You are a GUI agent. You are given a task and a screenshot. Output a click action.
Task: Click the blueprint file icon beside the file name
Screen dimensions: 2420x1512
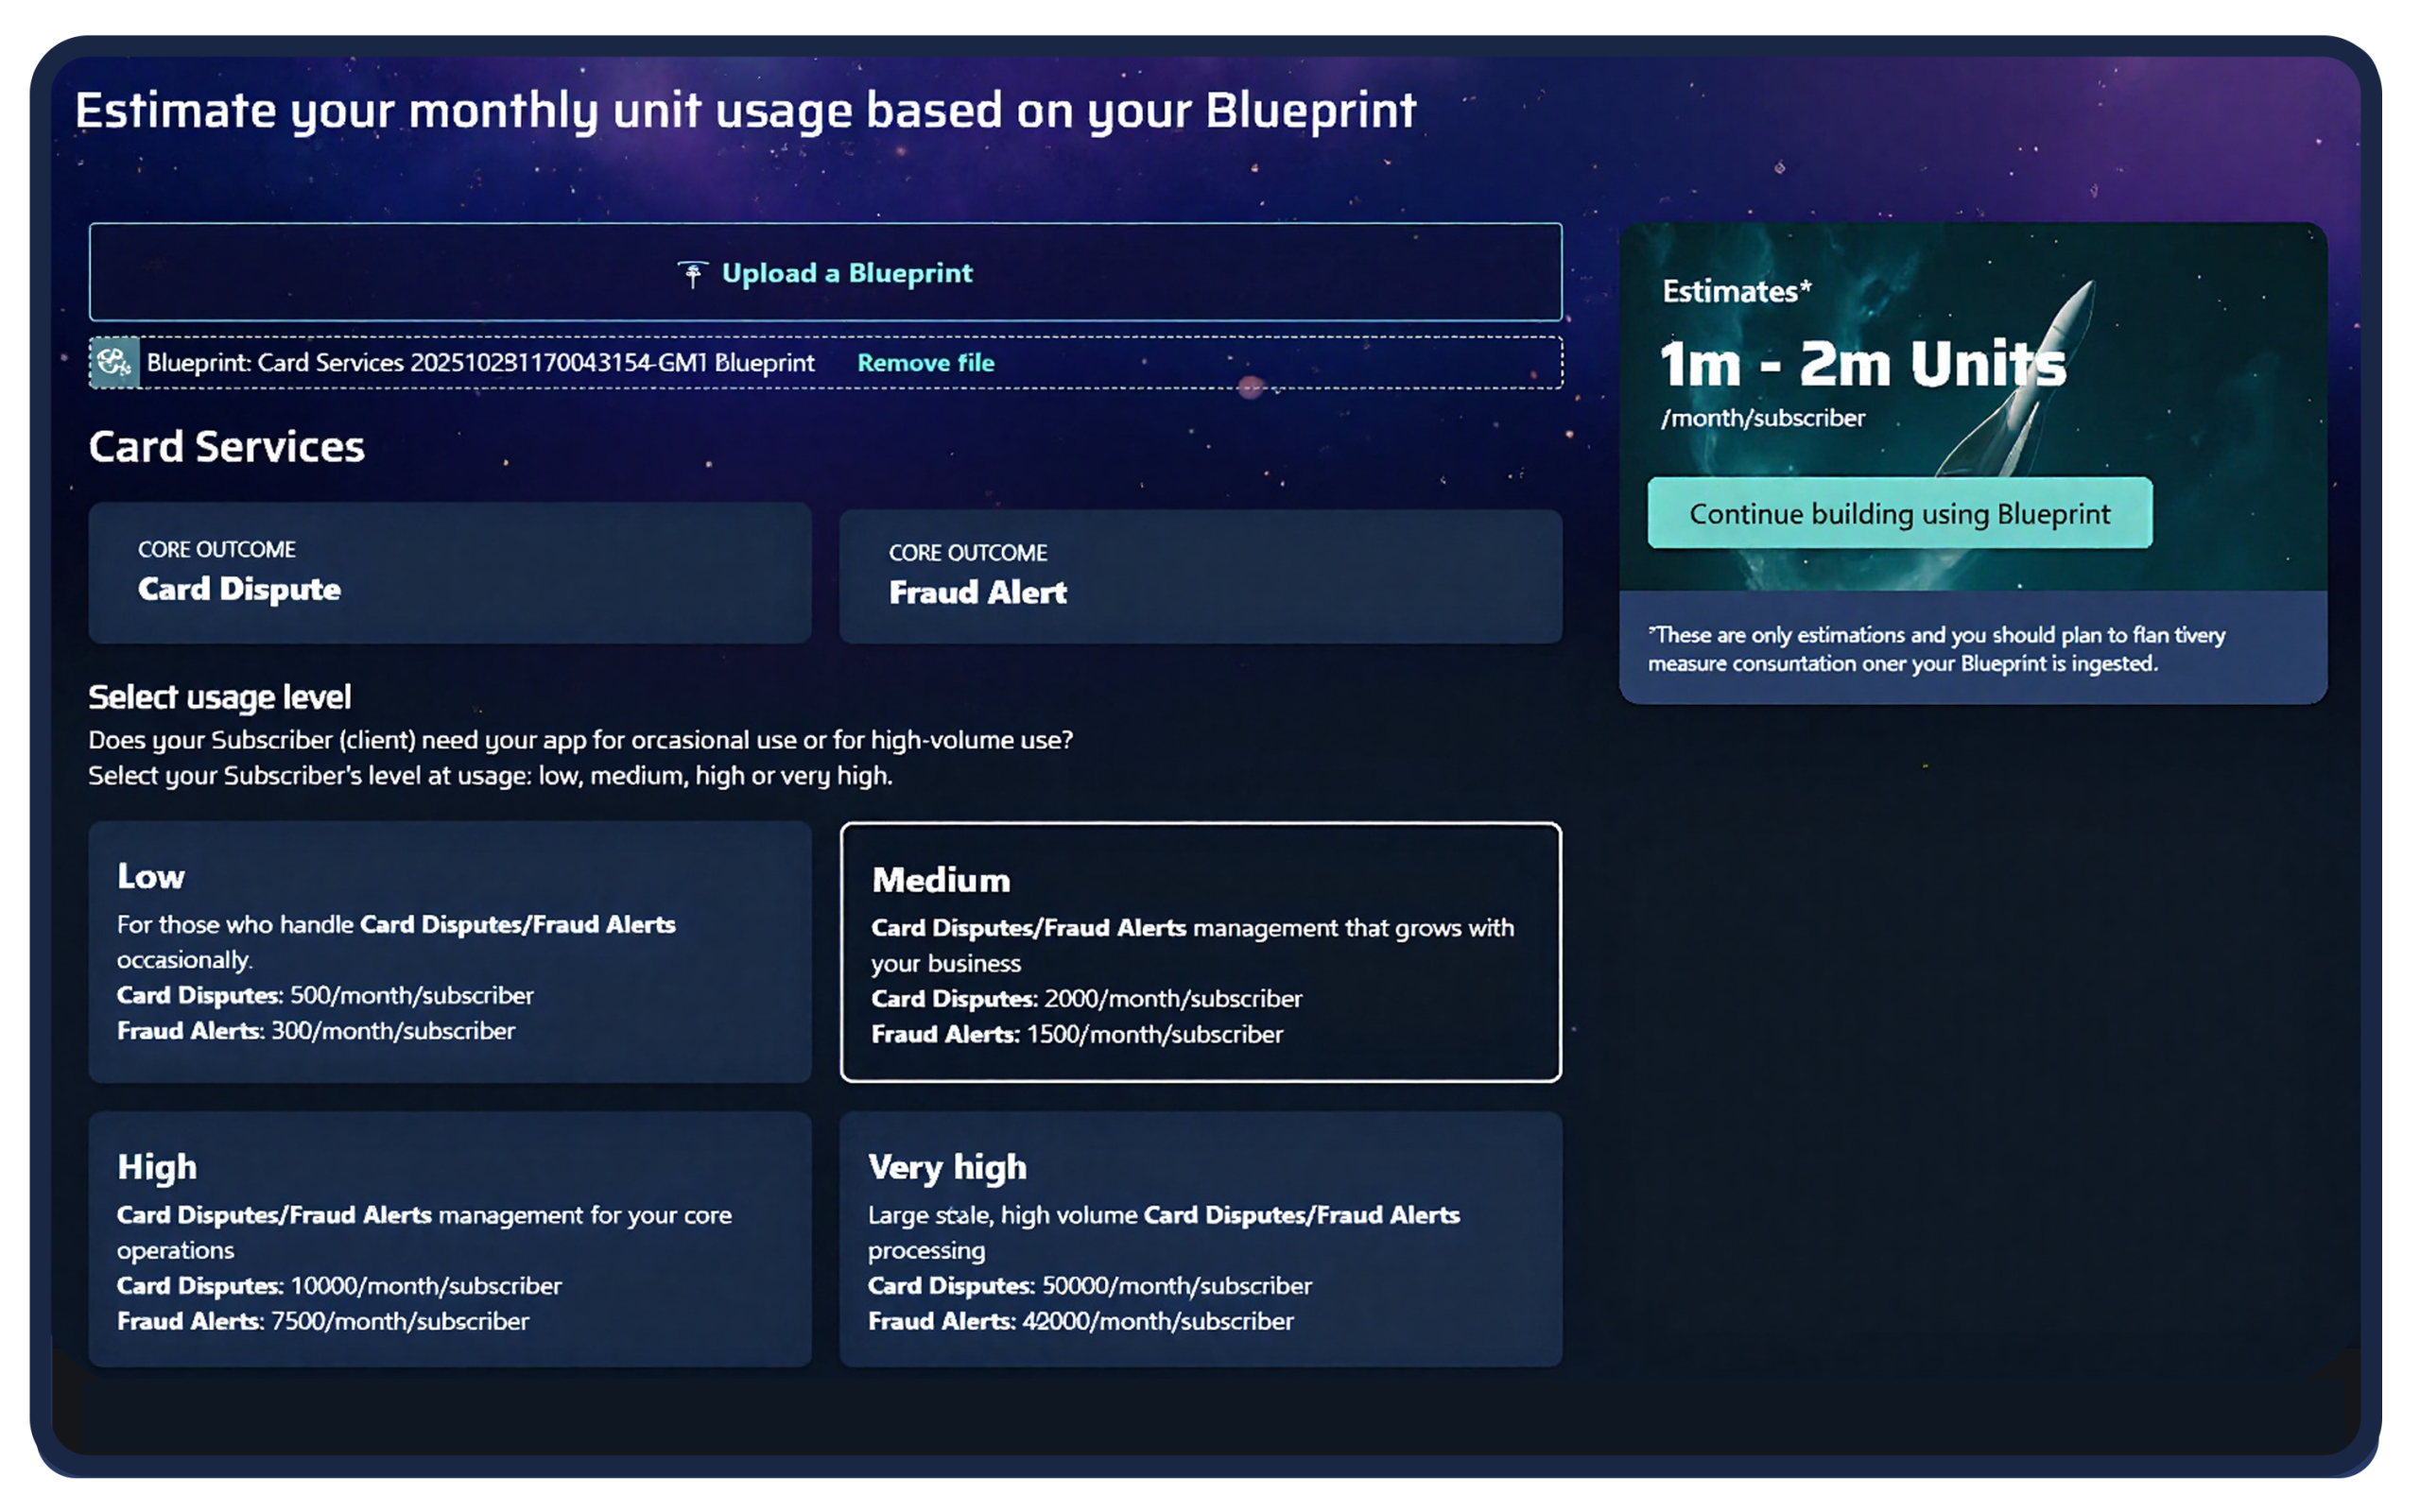[x=113, y=362]
